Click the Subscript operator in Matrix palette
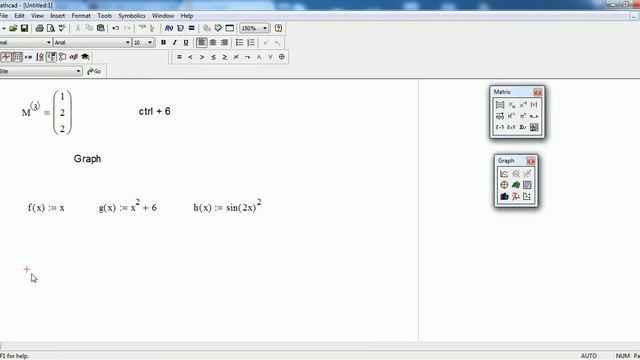 pos(511,105)
